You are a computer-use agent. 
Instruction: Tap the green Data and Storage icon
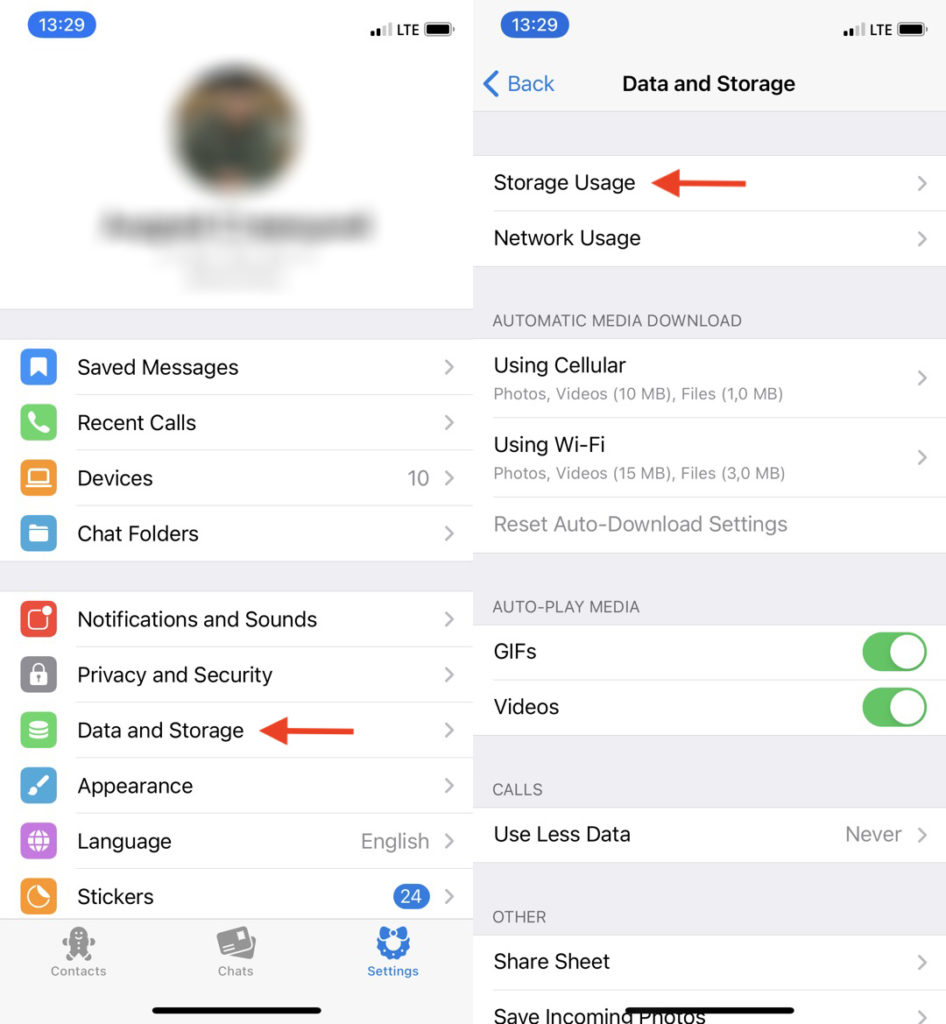pos(39,730)
